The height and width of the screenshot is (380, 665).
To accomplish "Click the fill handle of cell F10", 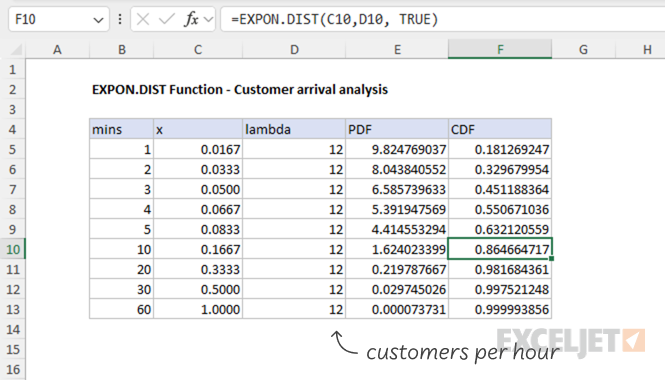I will point(551,258).
